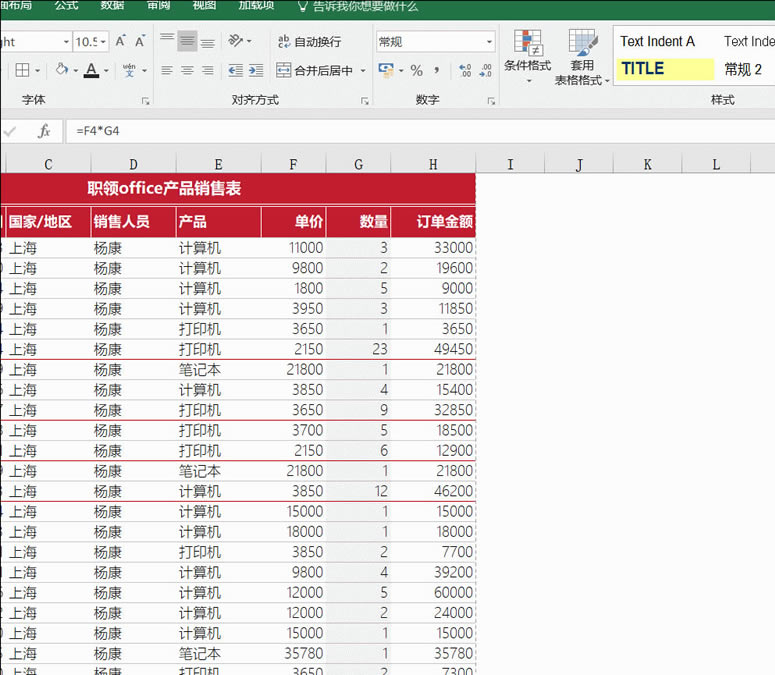This screenshot has height=675, width=775.
Task: Toggle horizontal center alignment
Action: point(187,71)
